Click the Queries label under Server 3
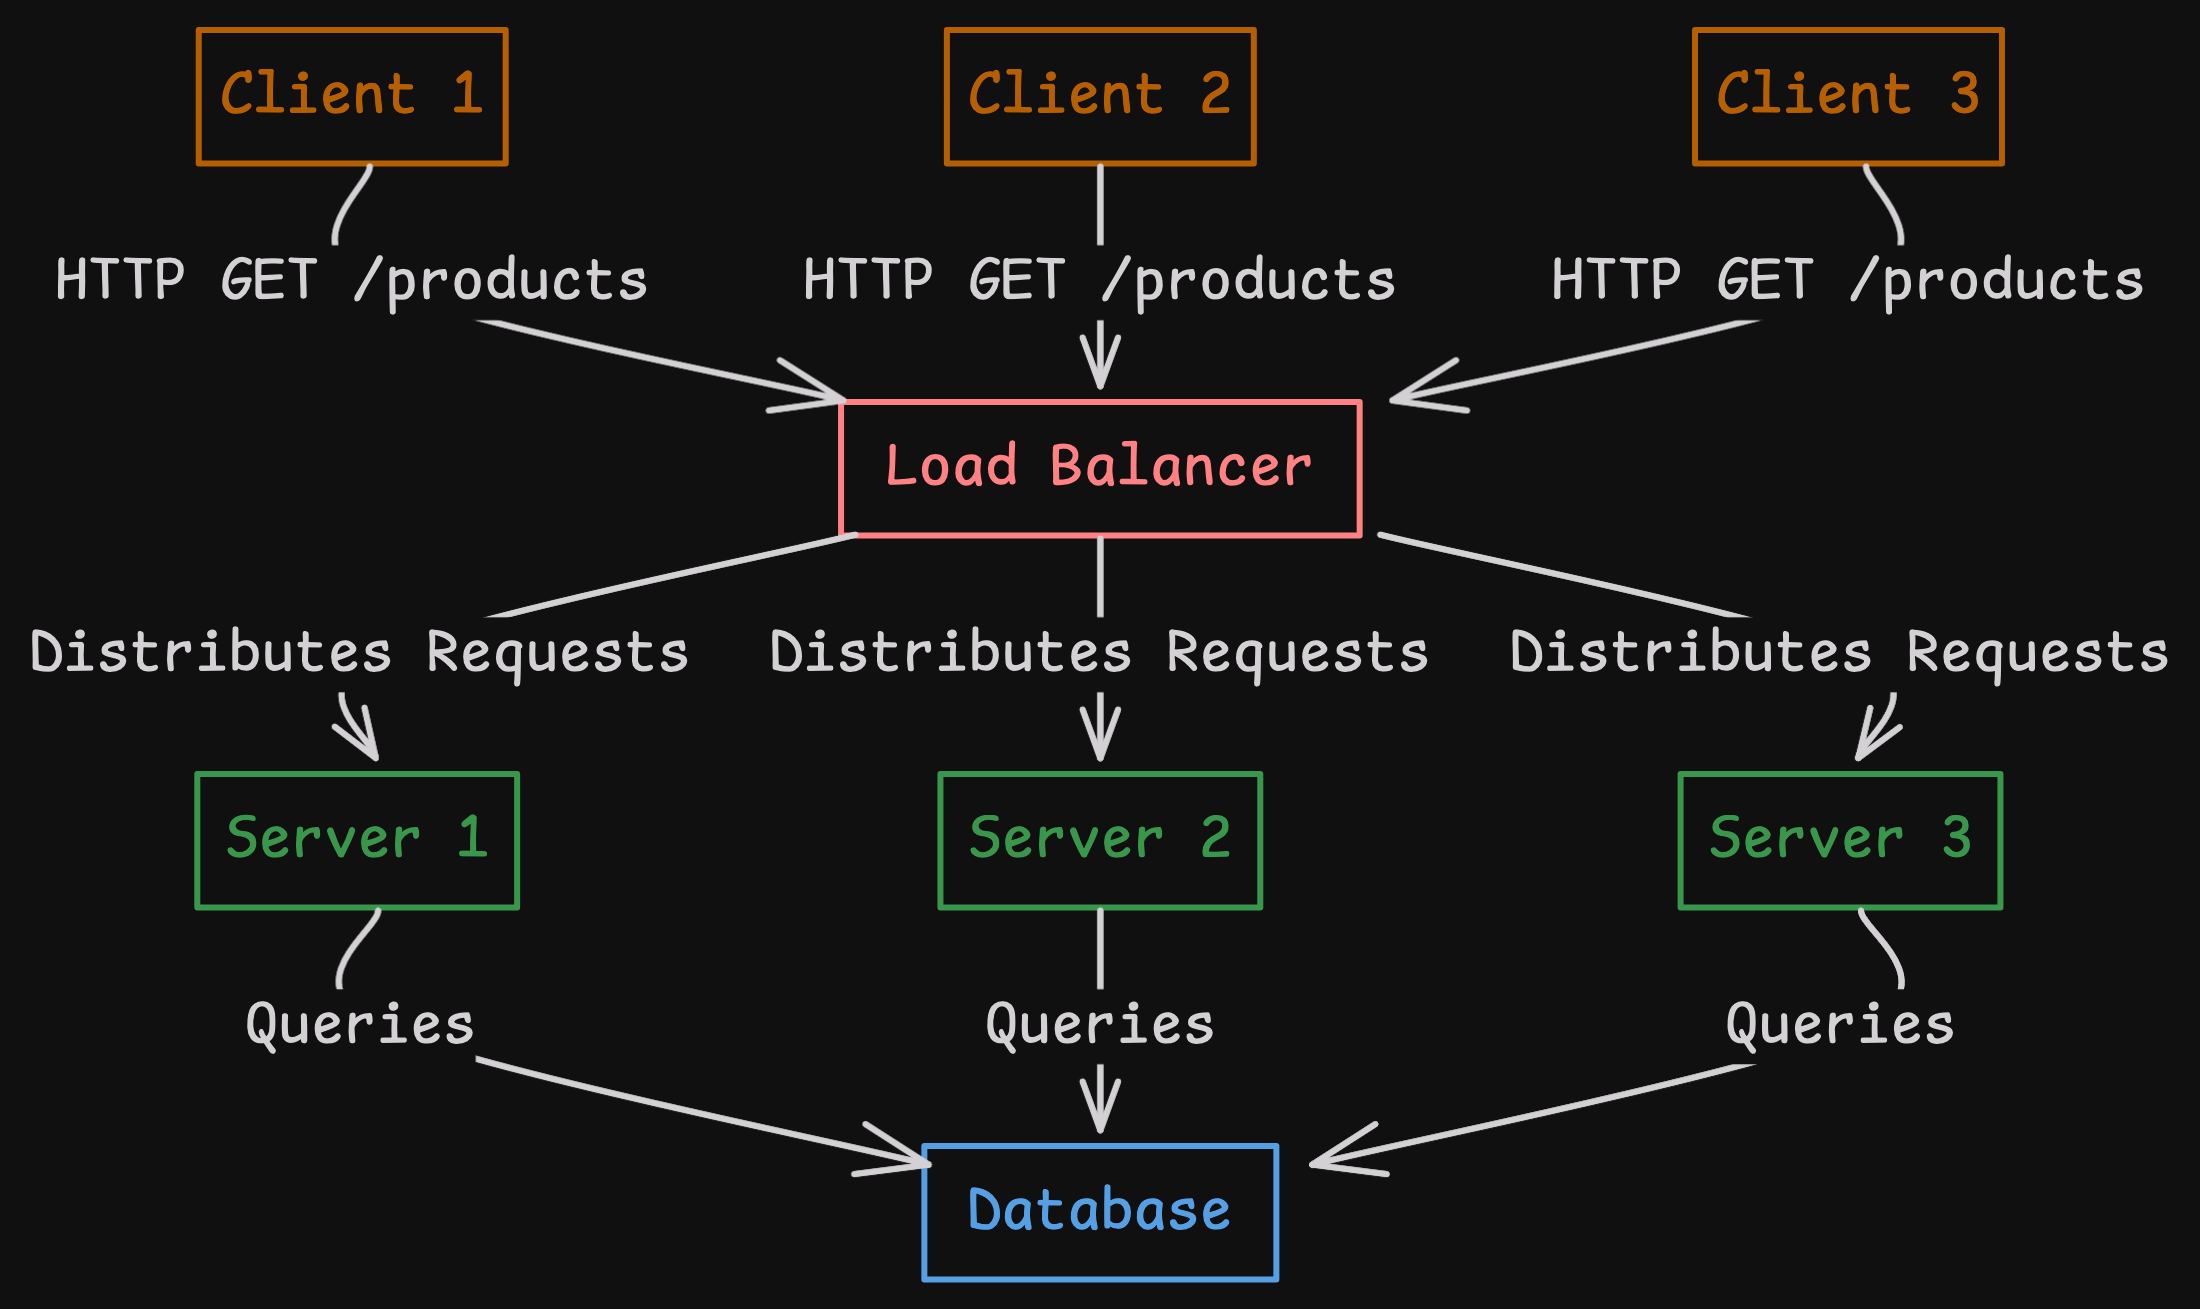This screenshot has width=2200, height=1309. [x=1838, y=1022]
